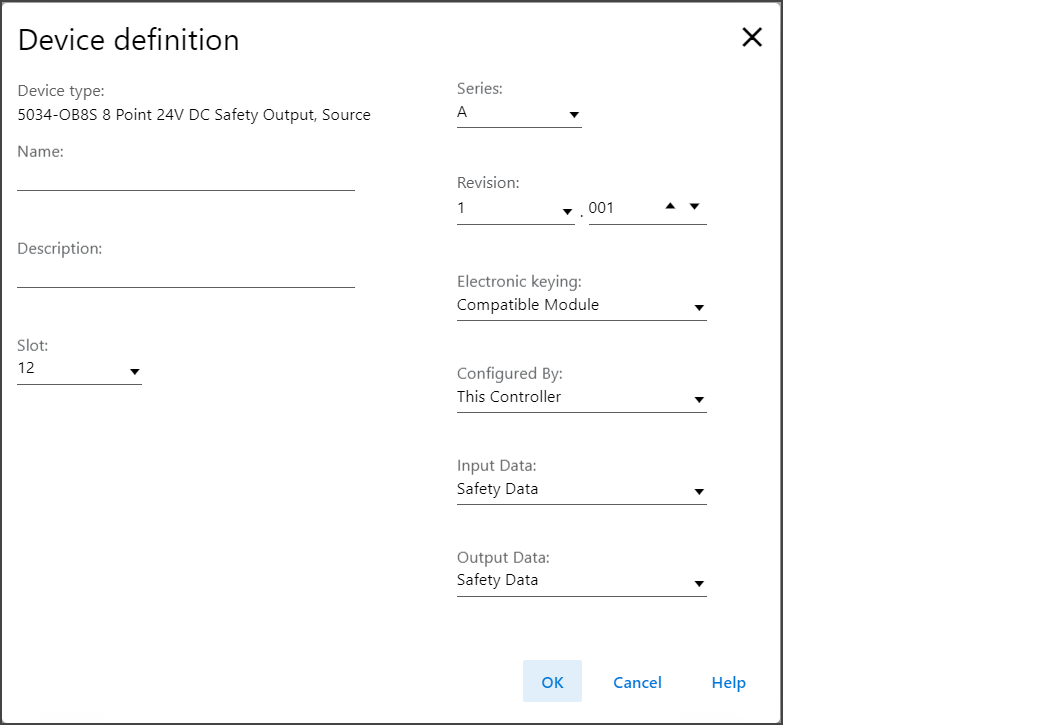Increase minor revision with the up arrow

670,206
